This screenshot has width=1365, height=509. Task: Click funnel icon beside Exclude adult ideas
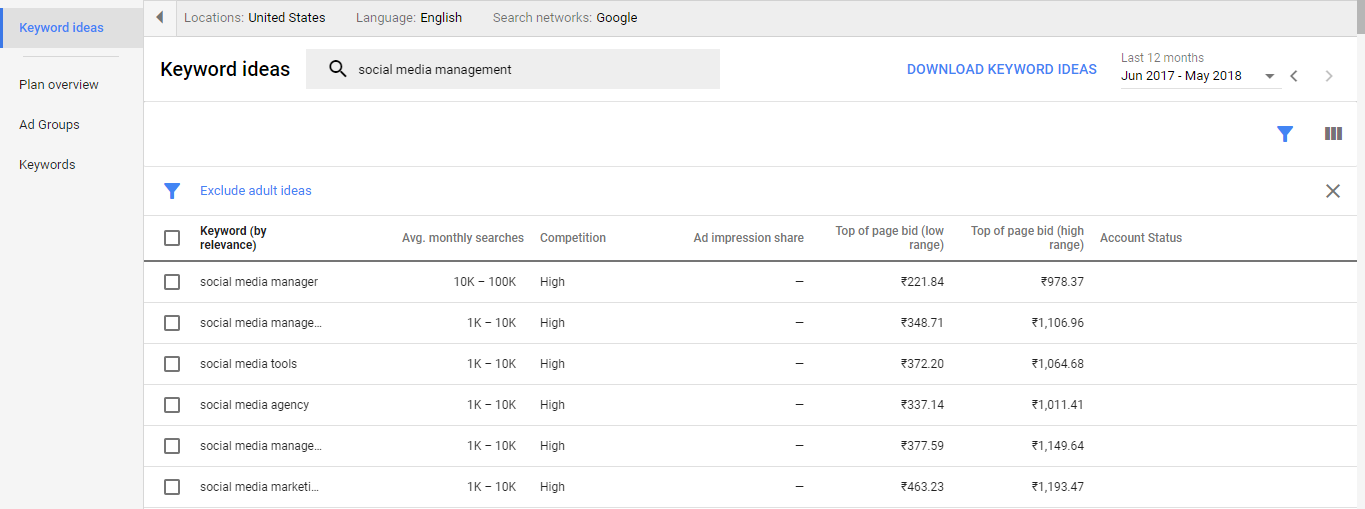[x=172, y=191]
